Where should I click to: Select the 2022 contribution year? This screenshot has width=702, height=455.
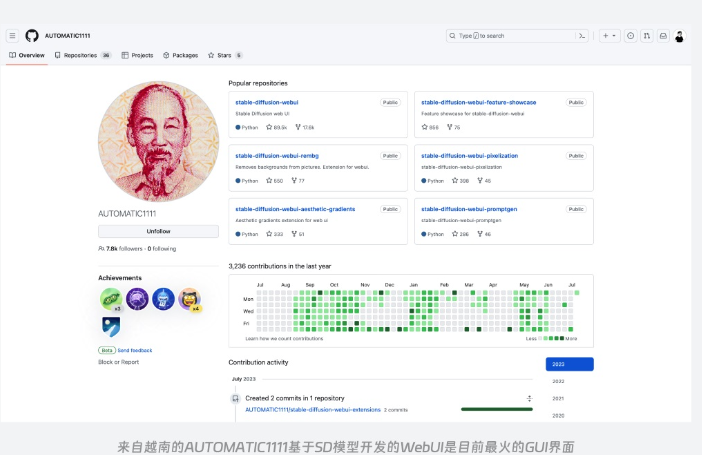point(558,381)
